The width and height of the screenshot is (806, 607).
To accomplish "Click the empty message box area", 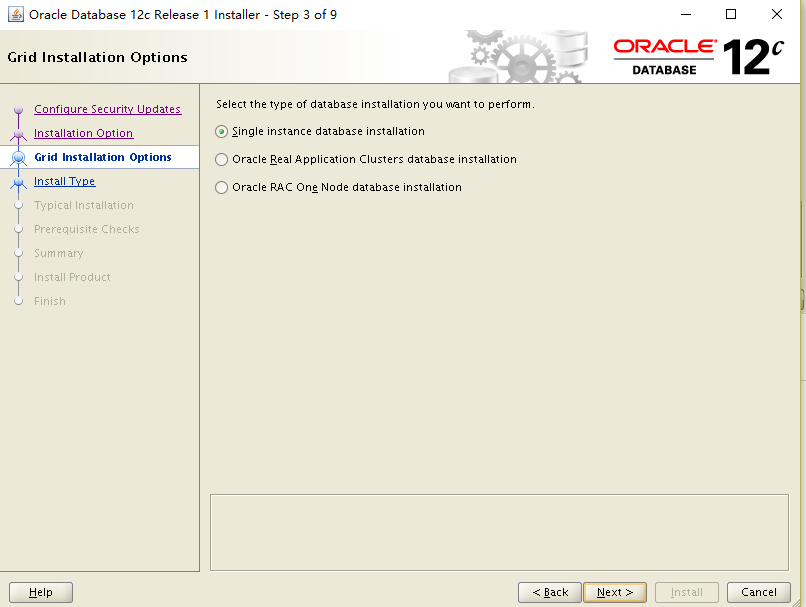I will pyautogui.click(x=499, y=532).
